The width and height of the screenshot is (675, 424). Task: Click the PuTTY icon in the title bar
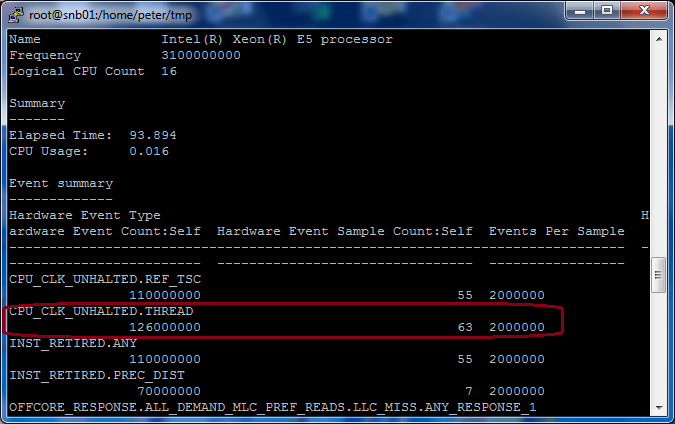[15, 15]
